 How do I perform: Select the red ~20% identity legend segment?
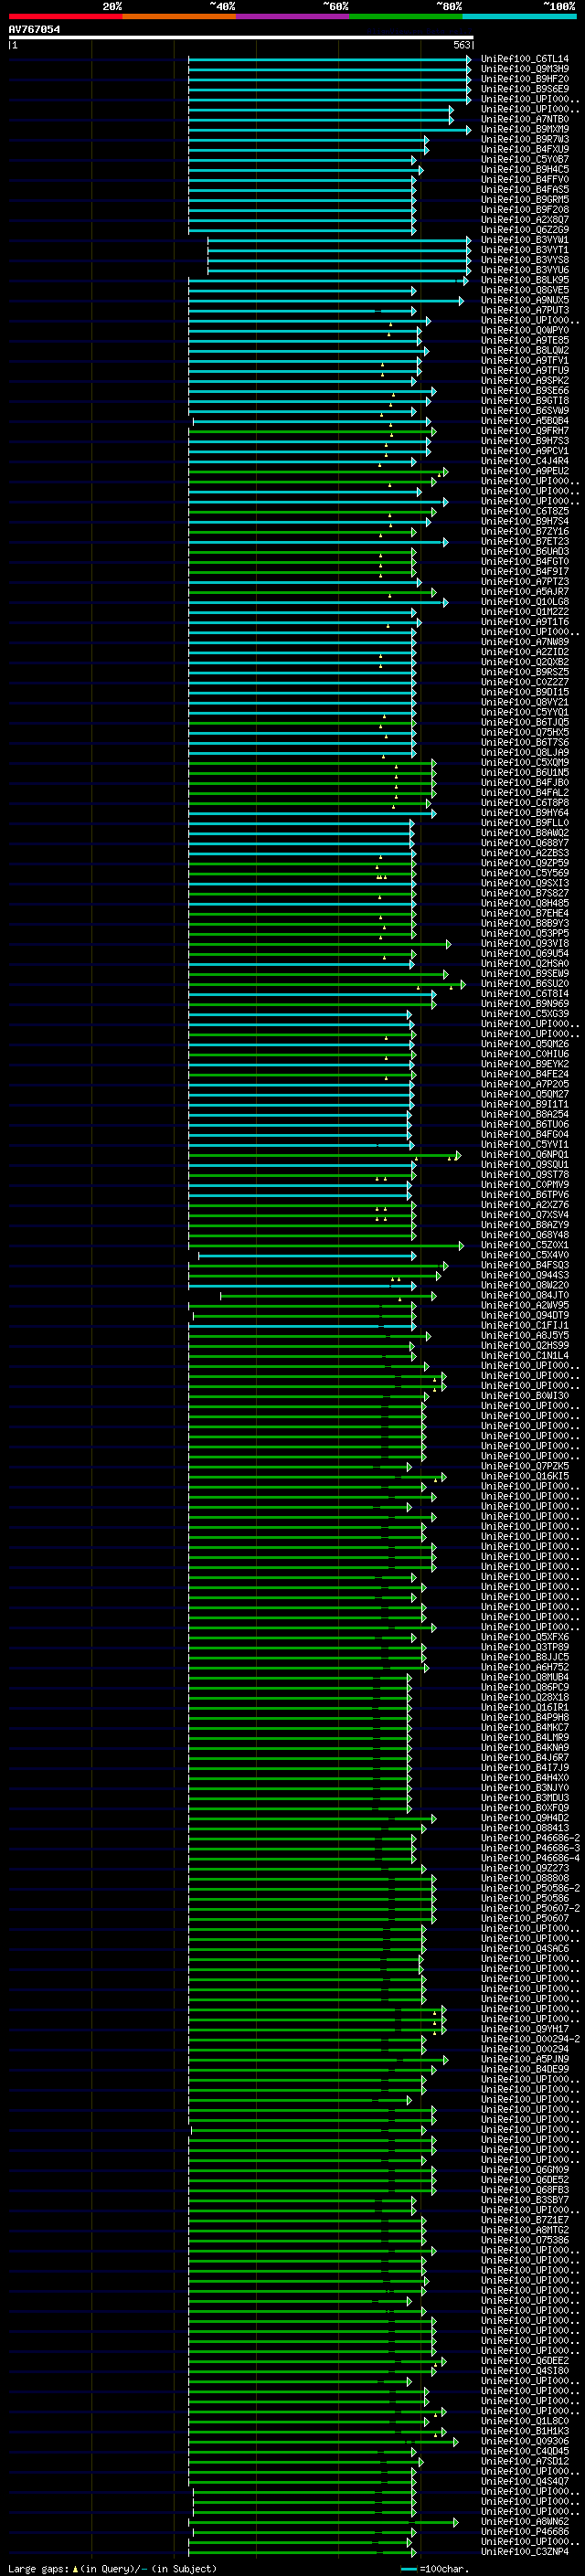65,16
